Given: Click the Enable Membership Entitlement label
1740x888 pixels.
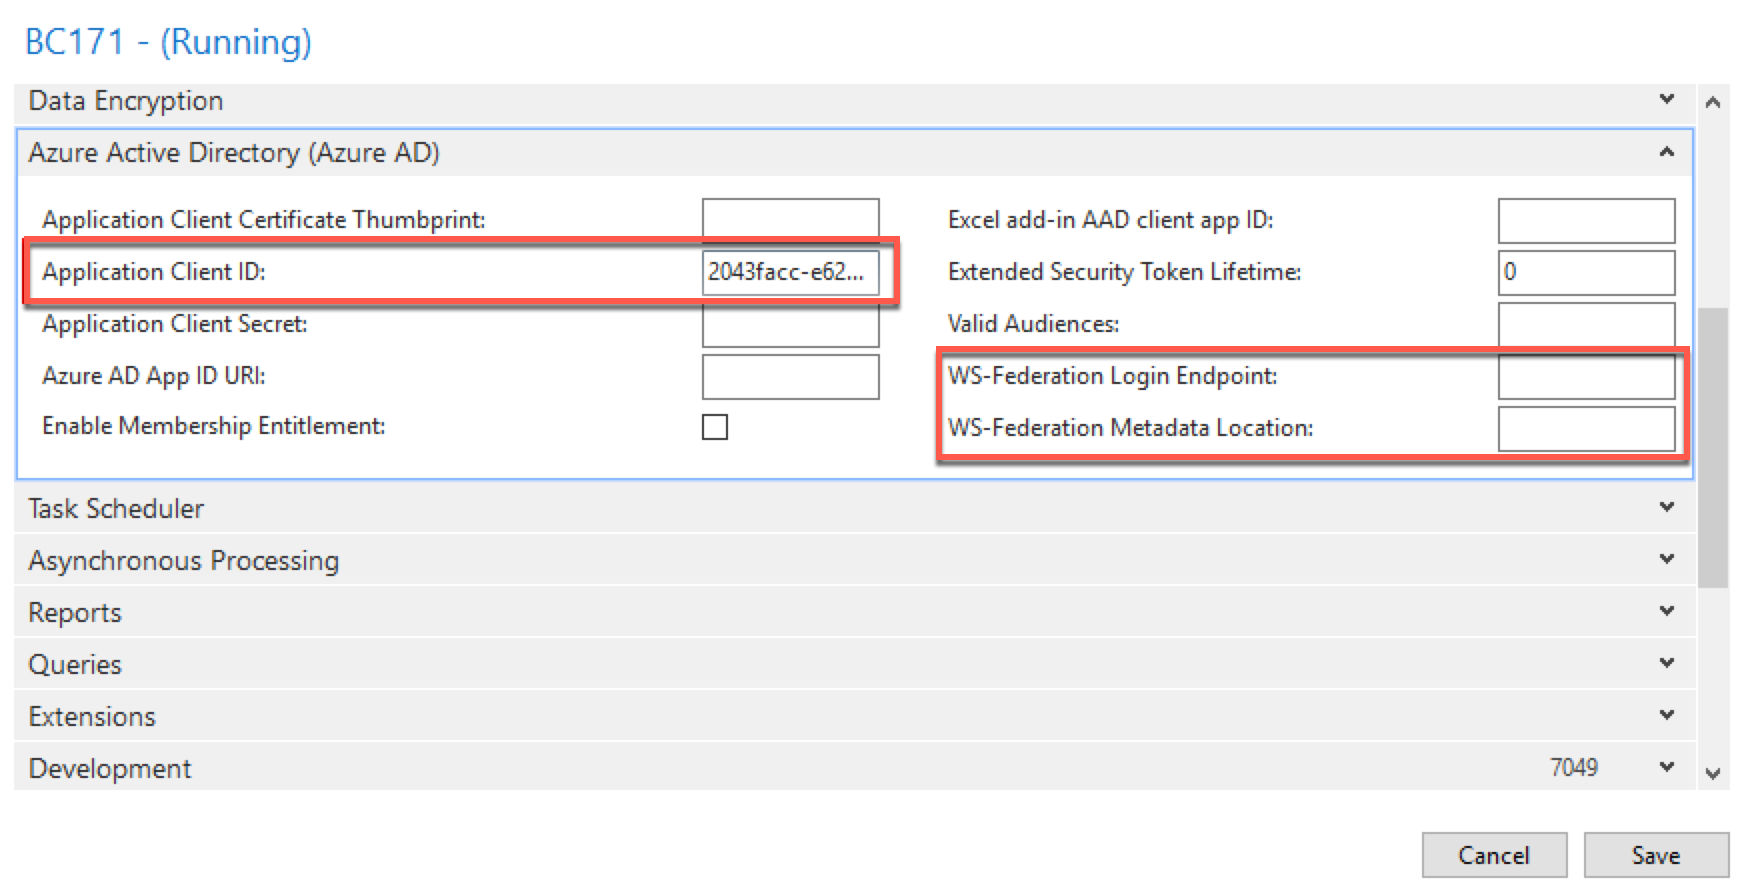Looking at the screenshot, I should (x=214, y=426).
